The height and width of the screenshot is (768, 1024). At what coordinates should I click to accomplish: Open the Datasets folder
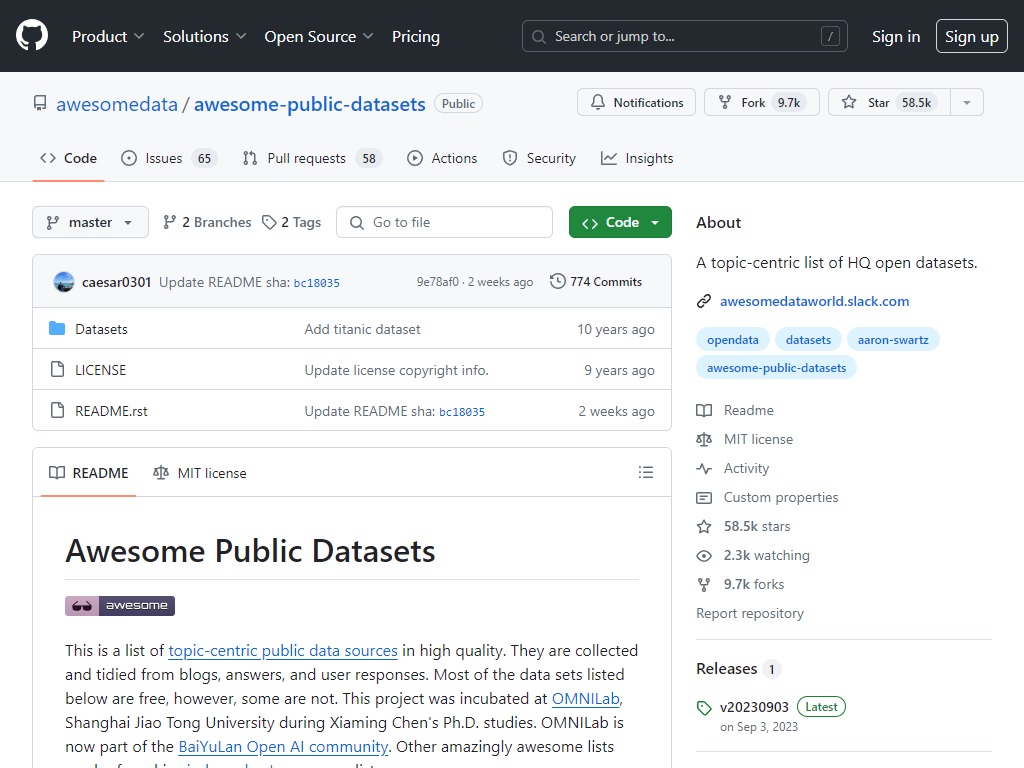tap(101, 329)
